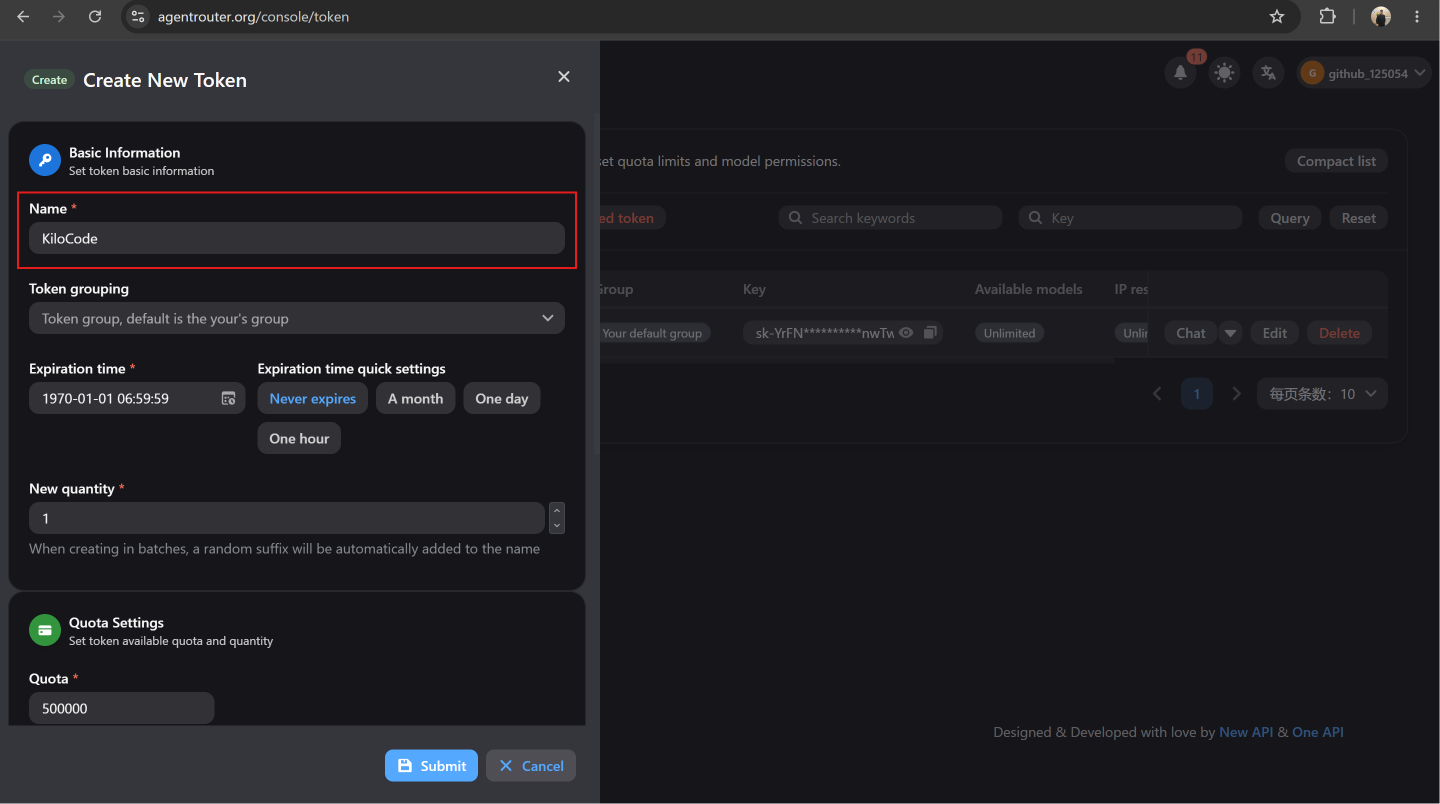The height and width of the screenshot is (804, 1440).
Task: Select One hour expiration quick setting
Action: click(x=299, y=438)
